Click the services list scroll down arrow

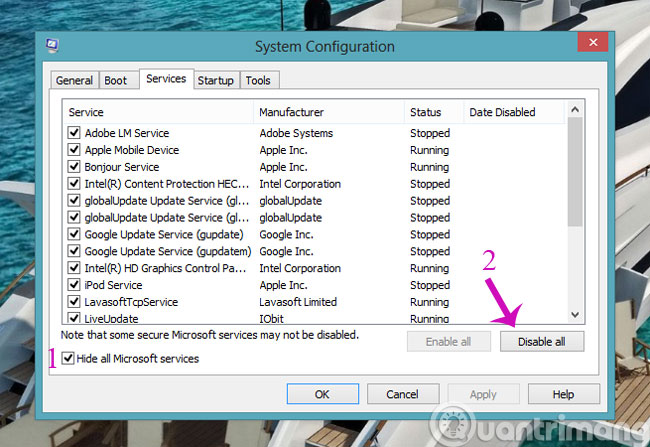[575, 315]
